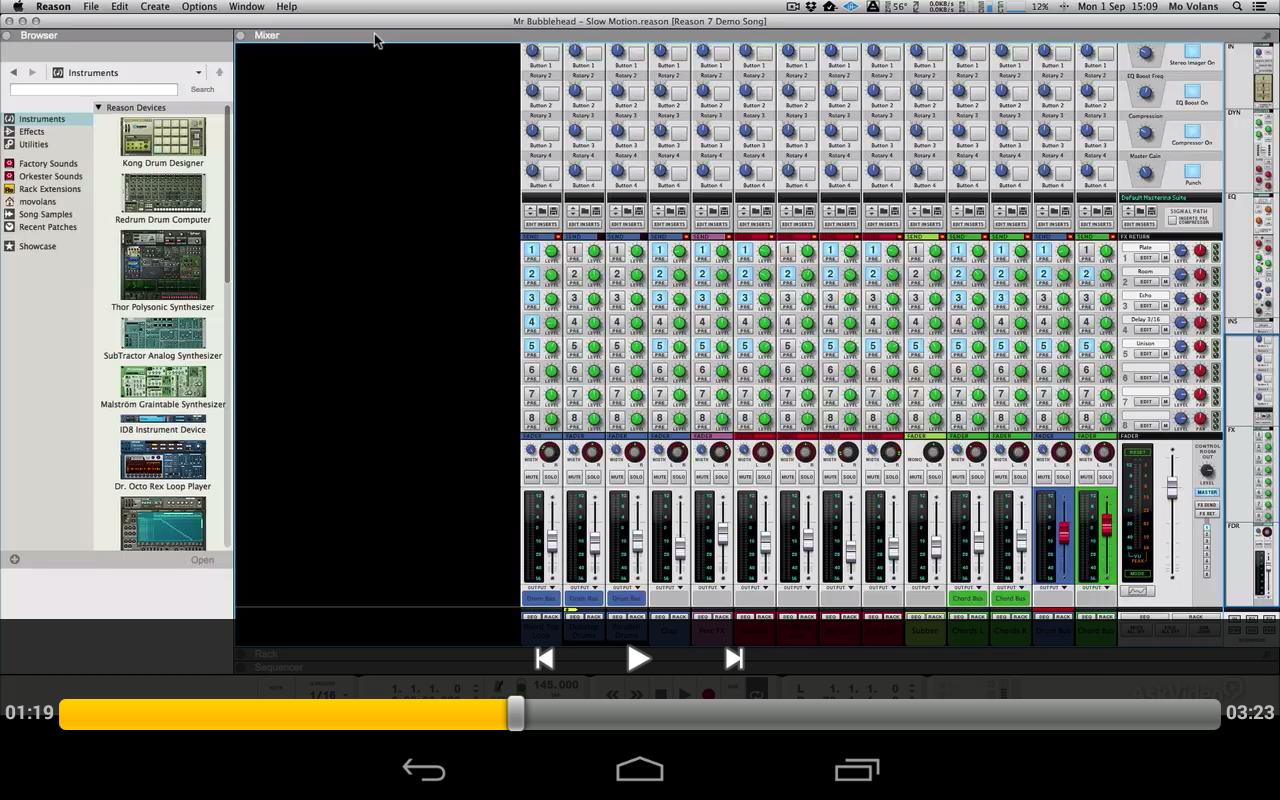Open the Options menu
The image size is (1280, 800).
199,6
